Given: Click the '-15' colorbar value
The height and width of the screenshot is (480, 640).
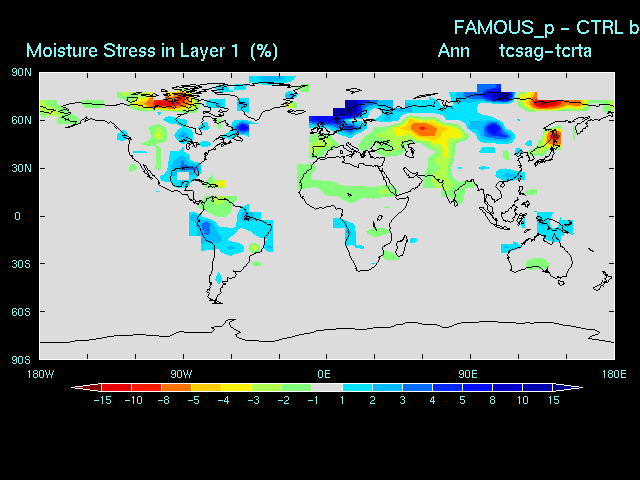Looking at the screenshot, I should click(x=102, y=400).
